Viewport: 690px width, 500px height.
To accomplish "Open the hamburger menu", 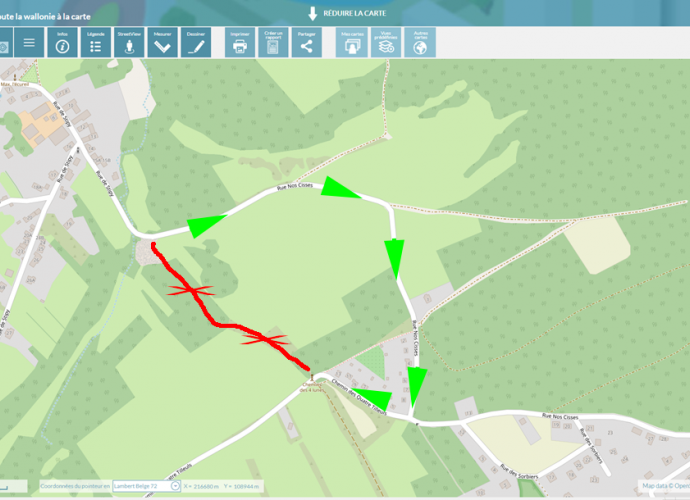I will [x=29, y=42].
